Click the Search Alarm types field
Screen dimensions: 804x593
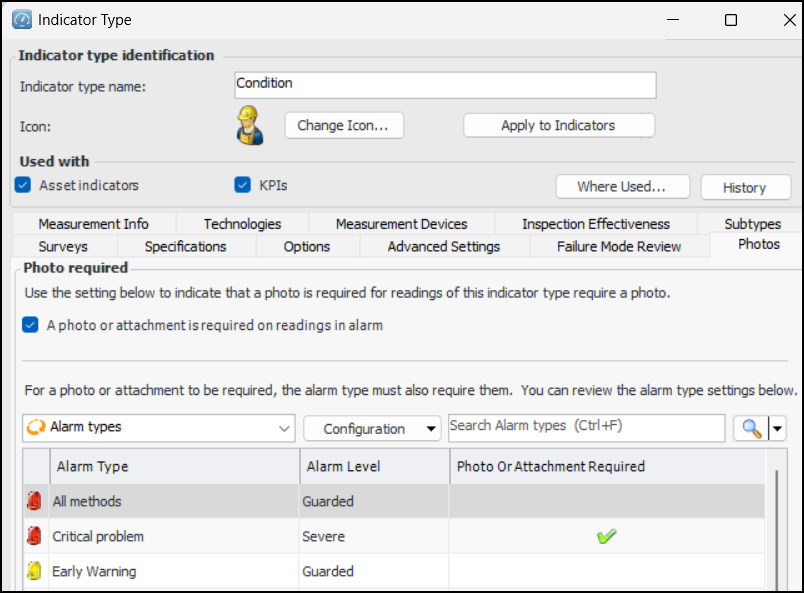point(586,427)
